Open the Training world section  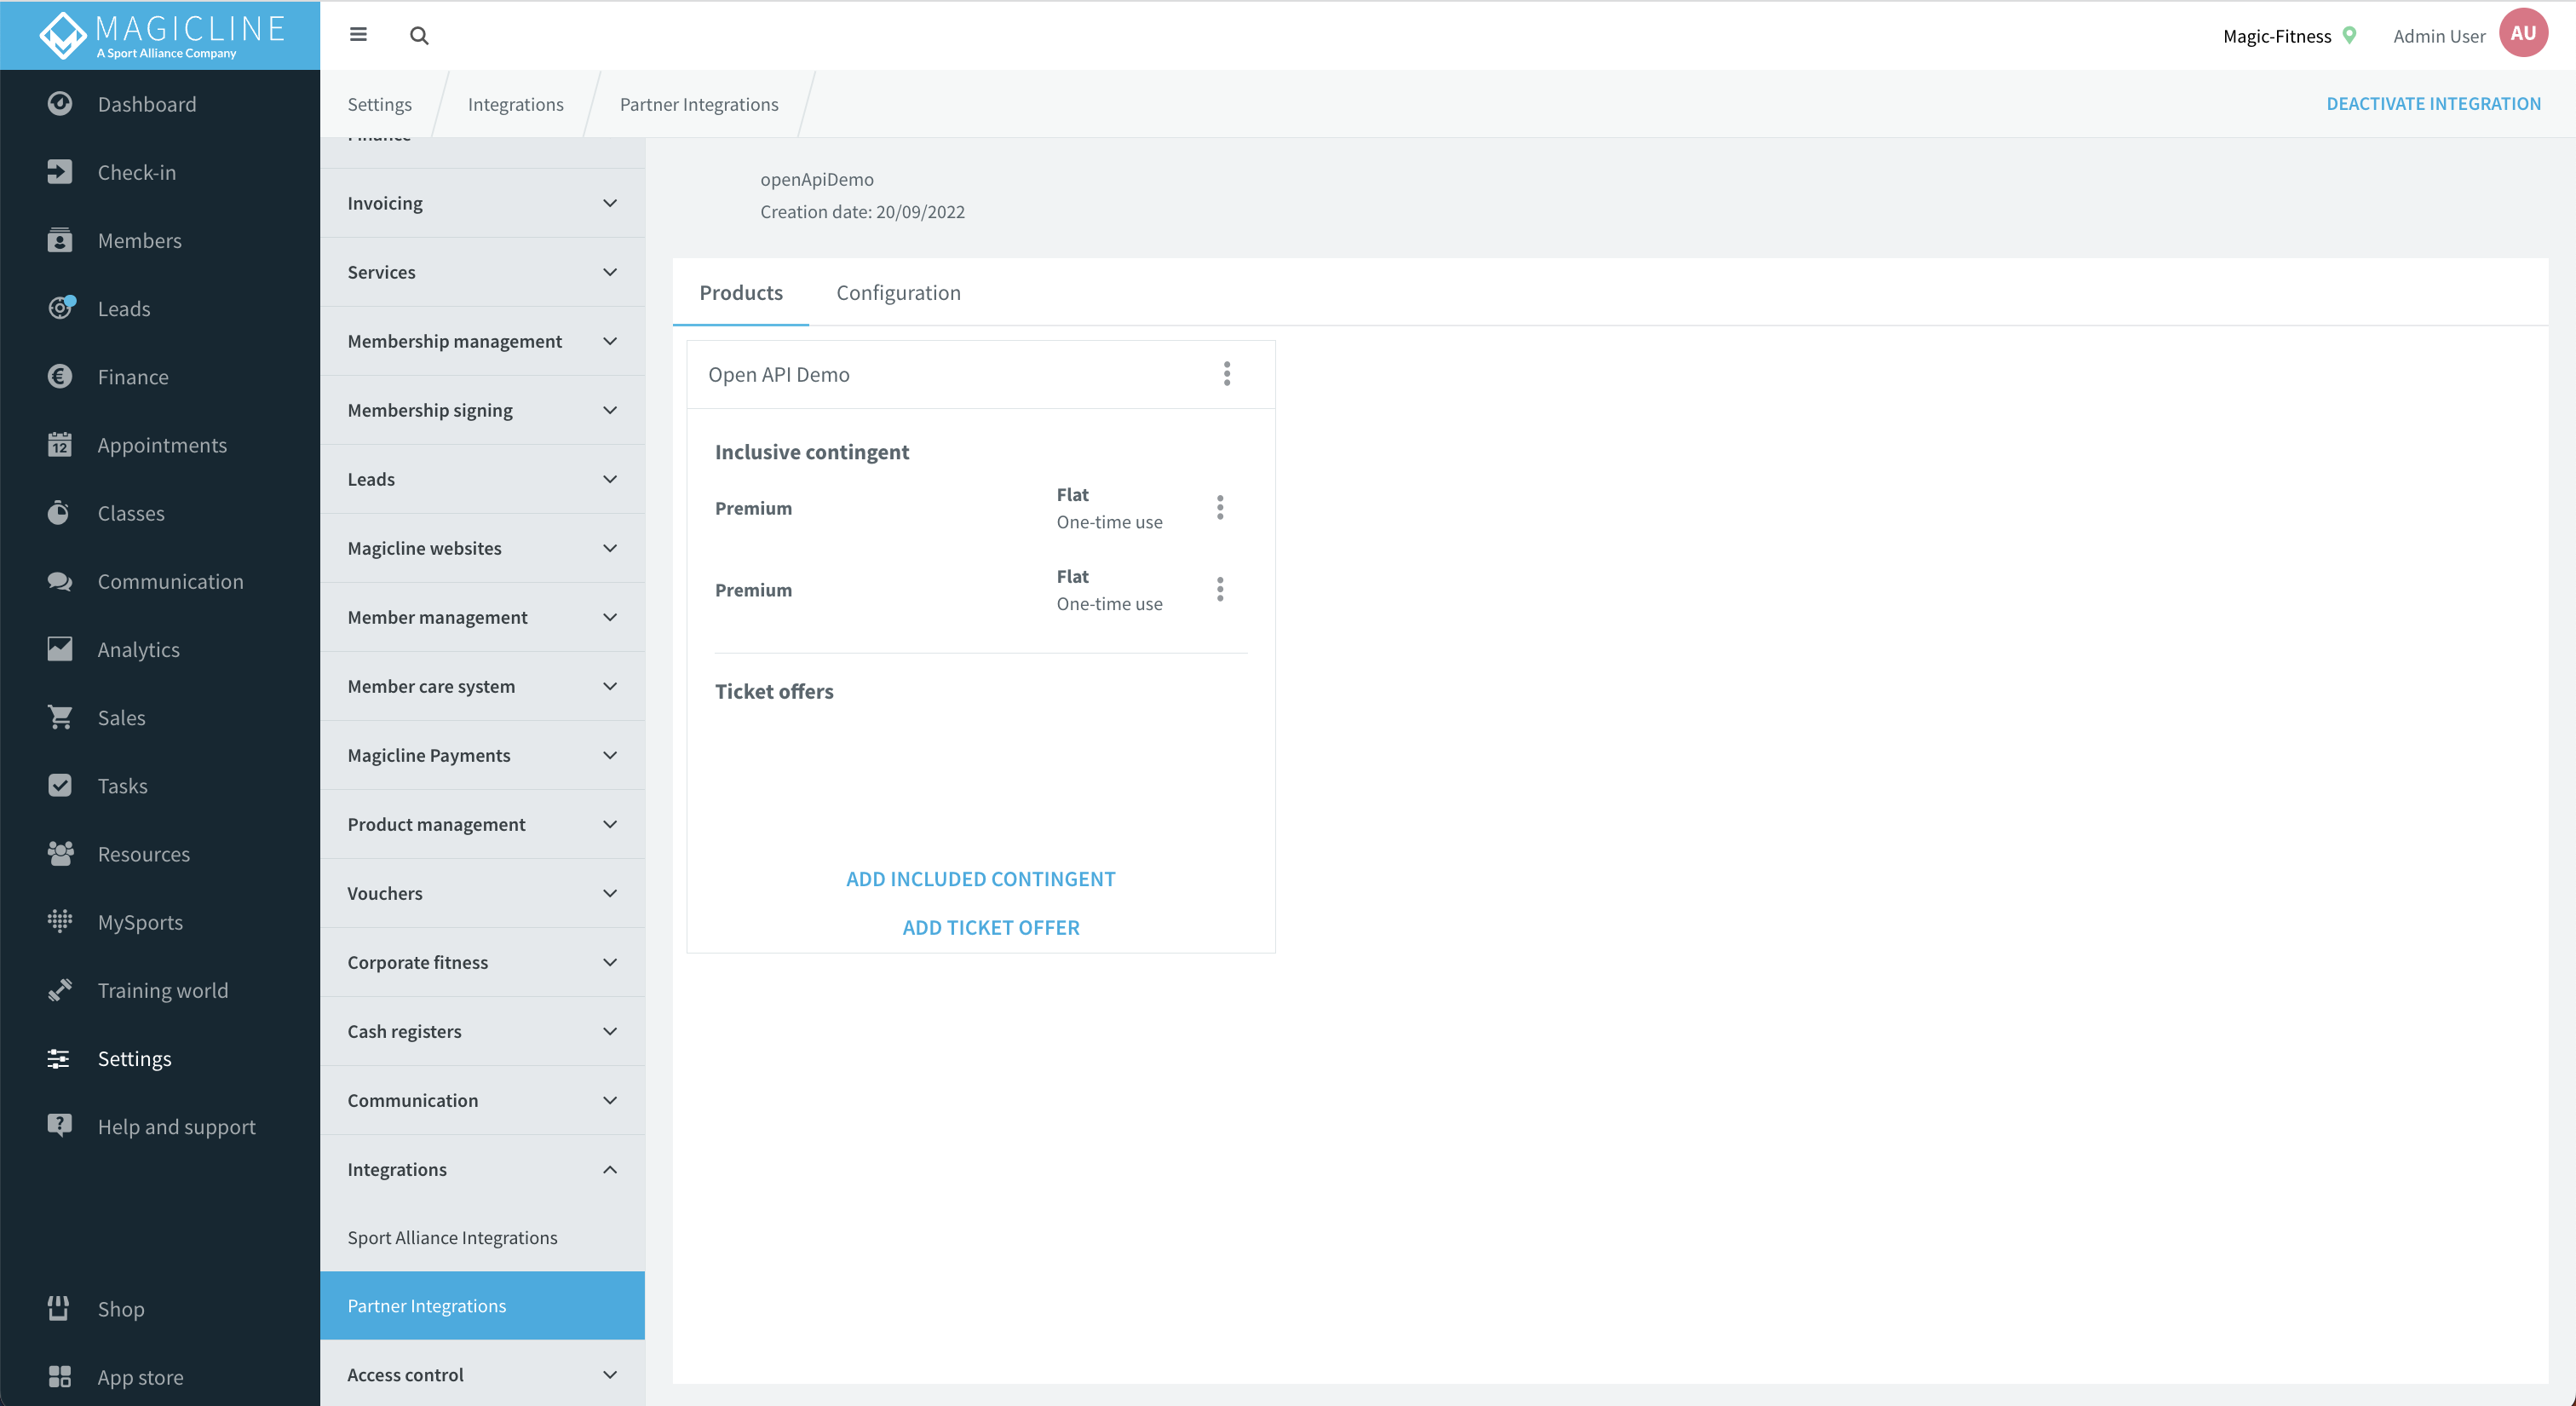162,990
